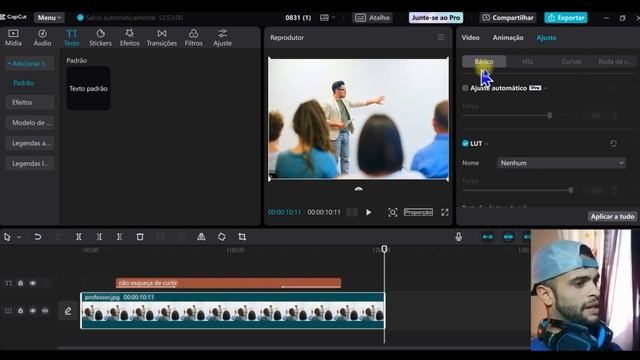Screen dimensions: 640x360
Task: Lock the text track
Action: coord(20,283)
